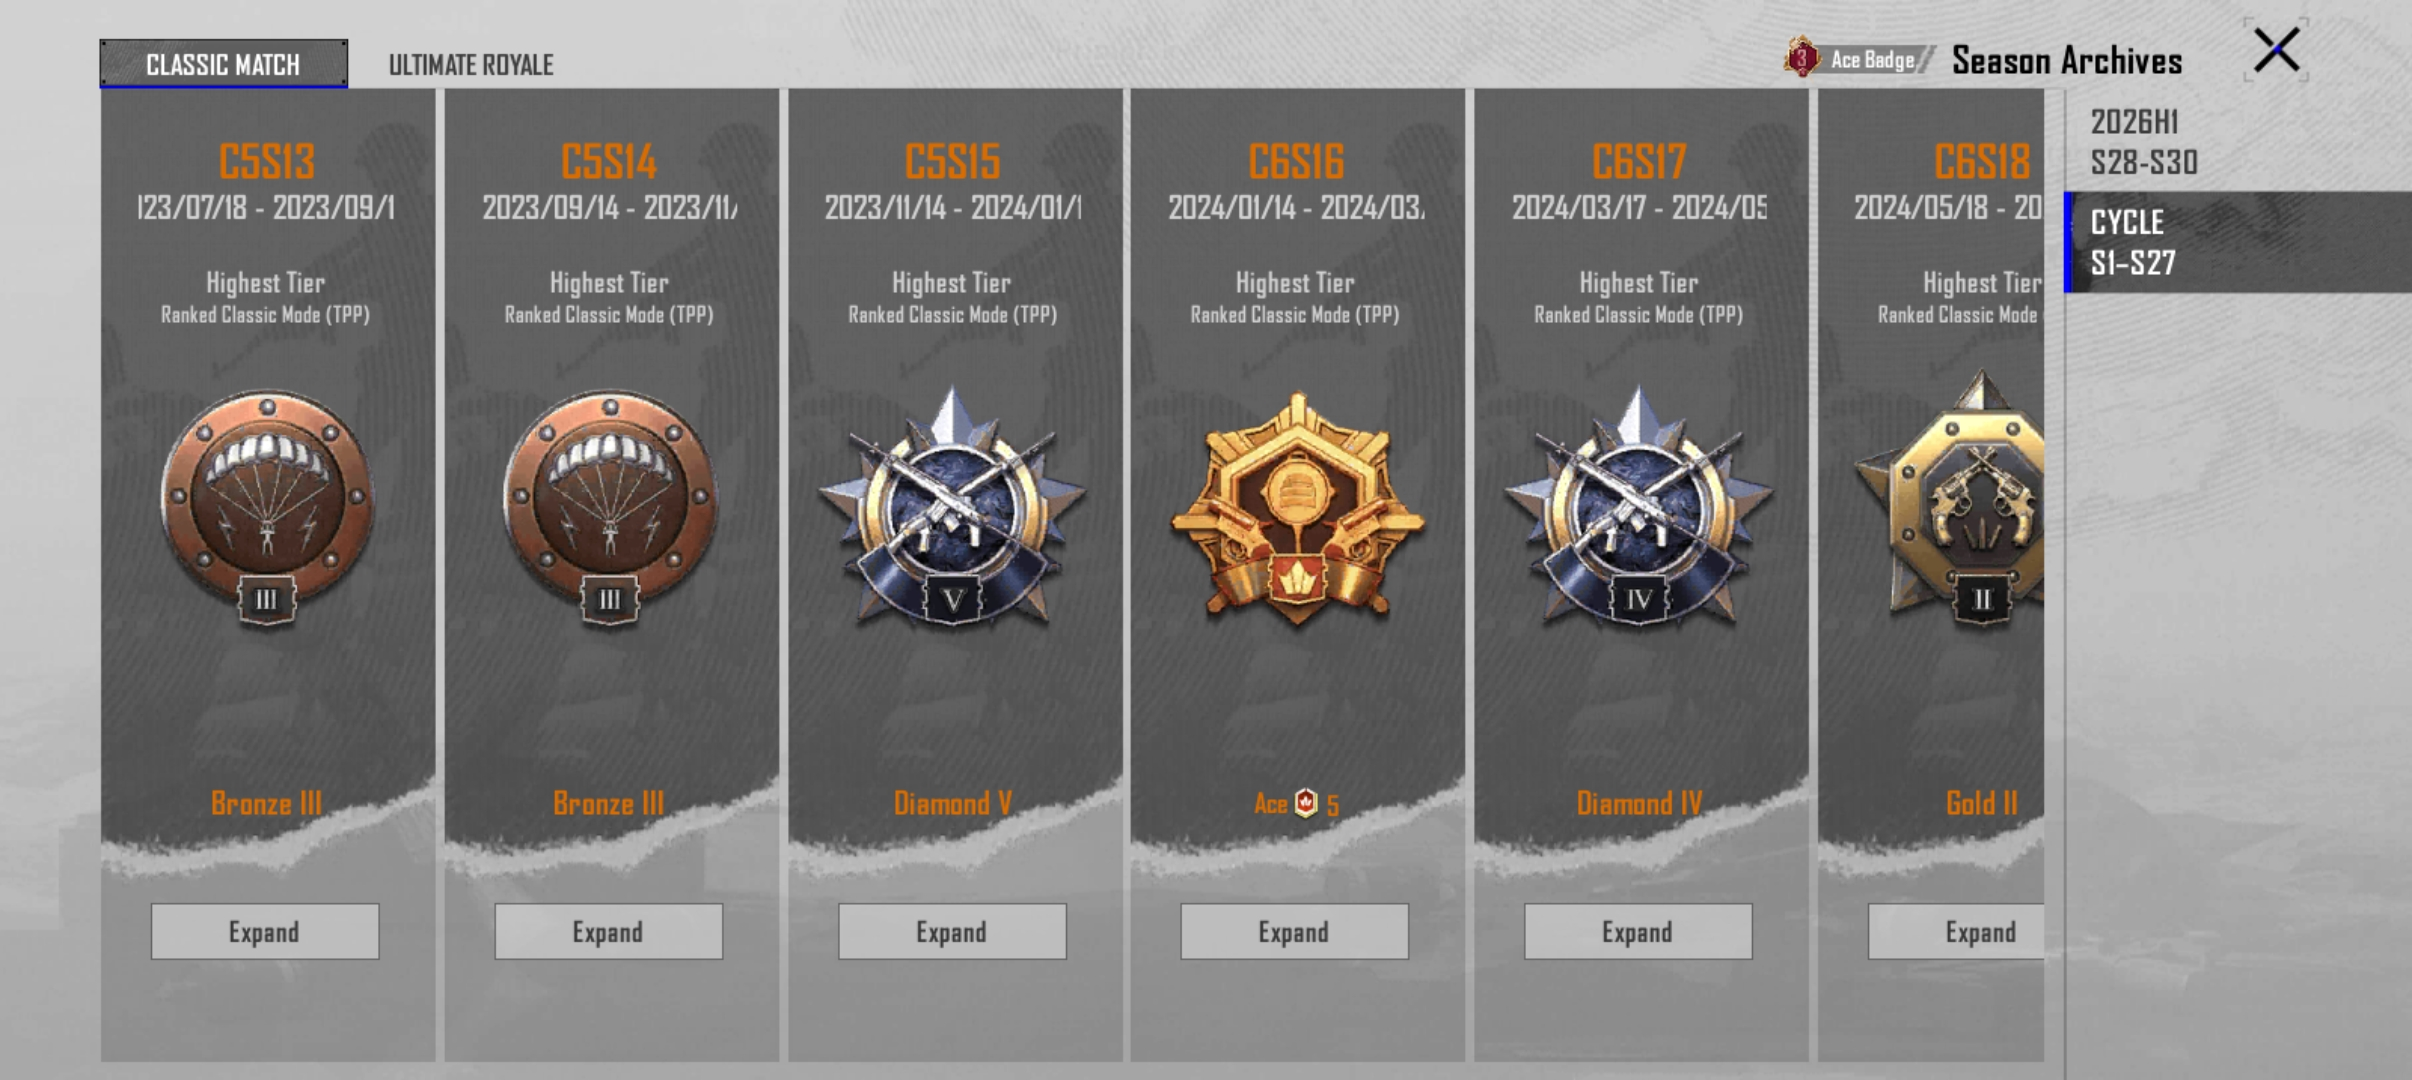Open the Ace Badge icon near Season Archives

(1802, 58)
